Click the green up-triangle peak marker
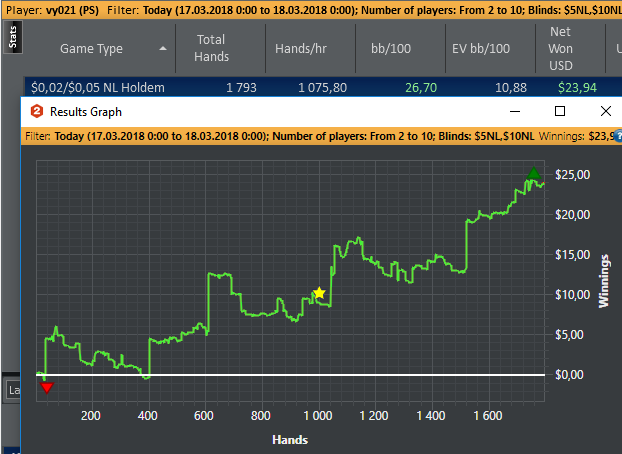622x454 pixels. coord(534,173)
